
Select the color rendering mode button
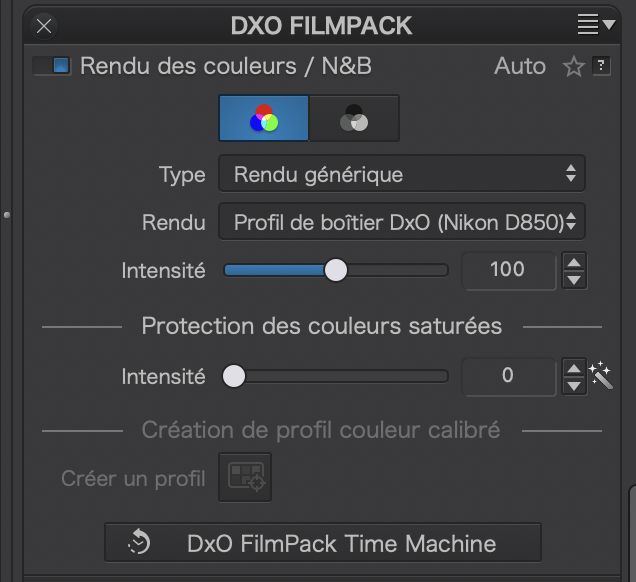click(264, 118)
